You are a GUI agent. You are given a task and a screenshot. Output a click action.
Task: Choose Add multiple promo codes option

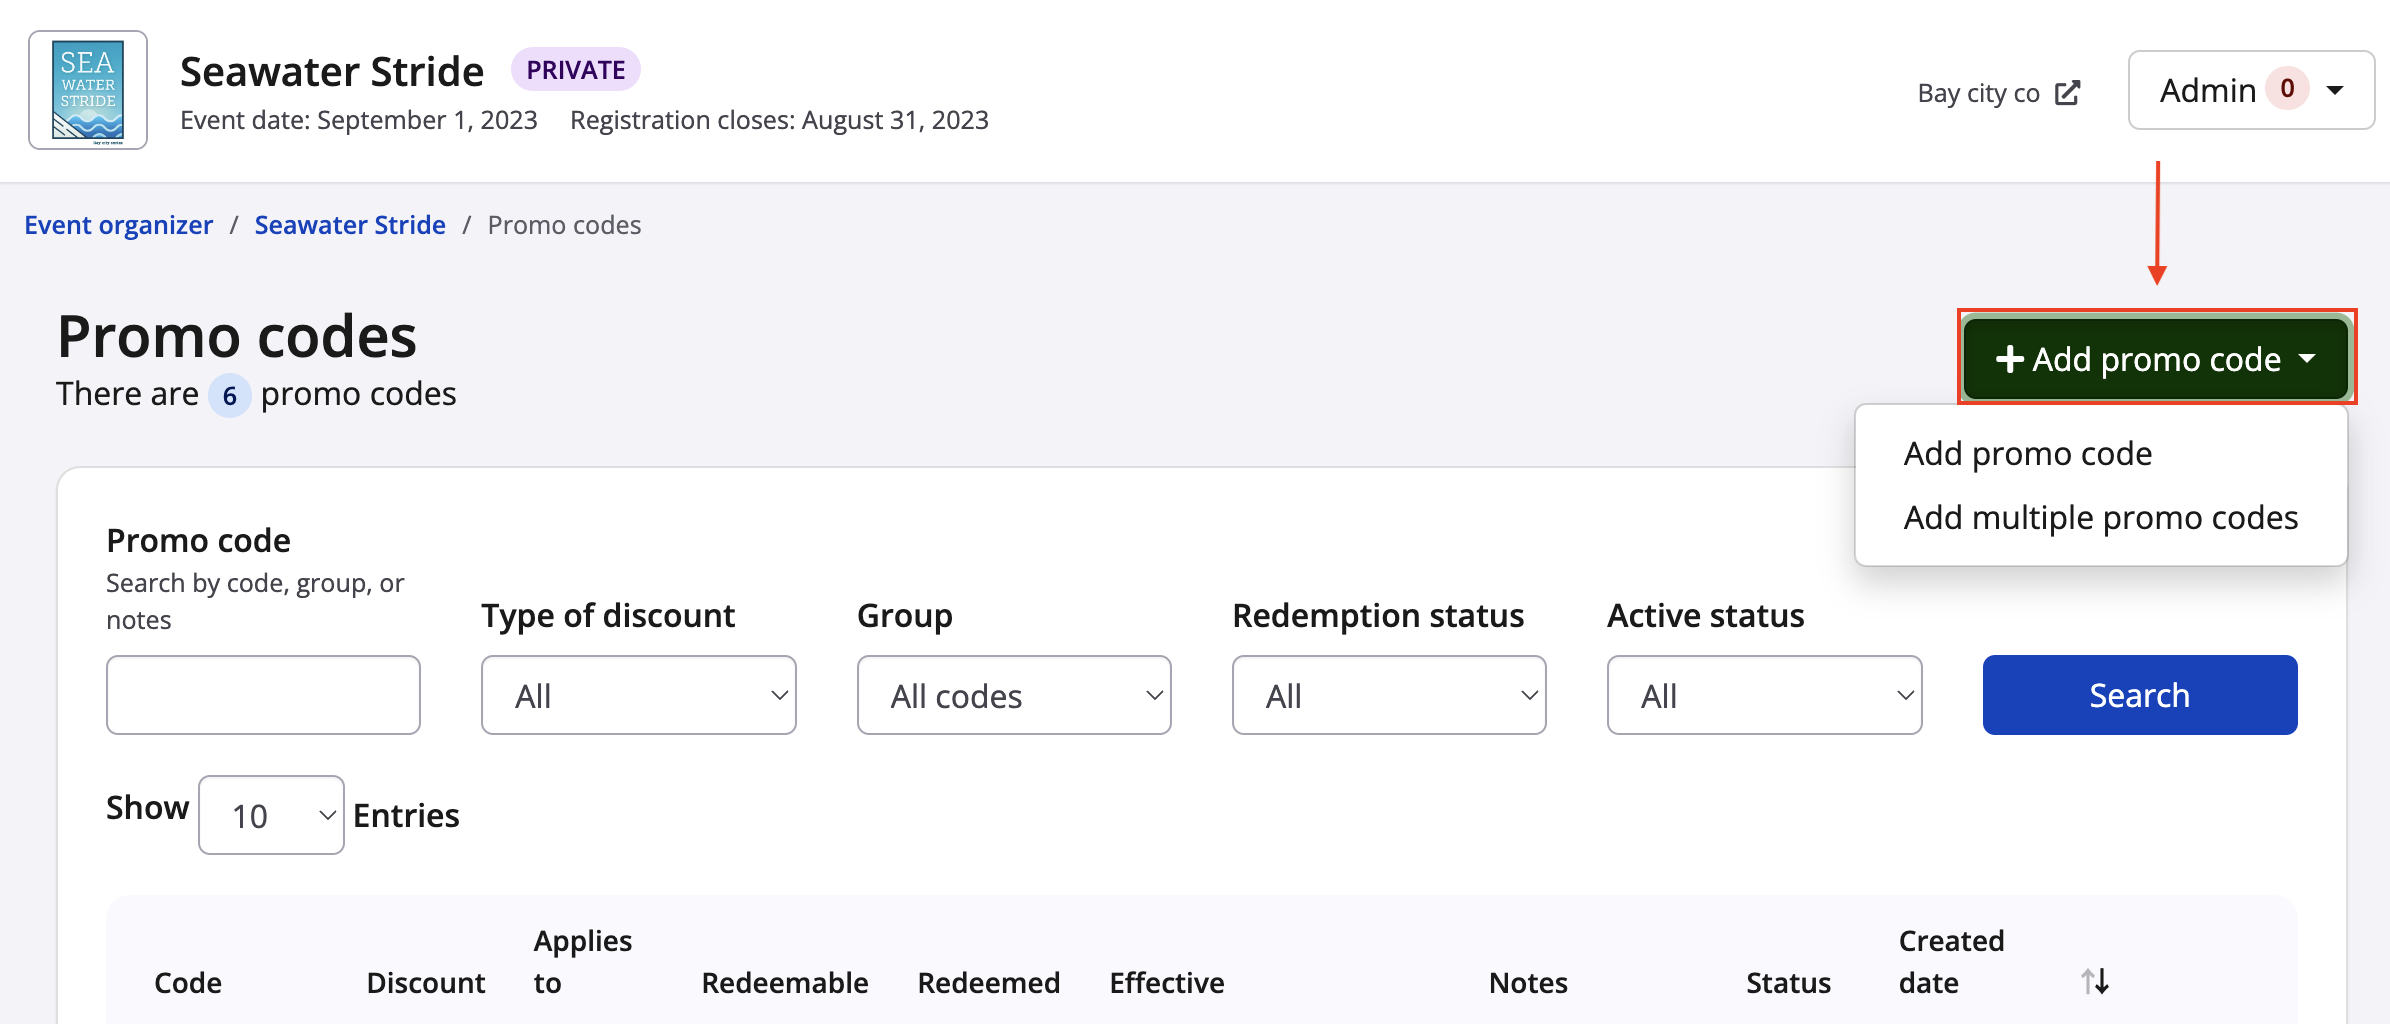pos(2100,518)
